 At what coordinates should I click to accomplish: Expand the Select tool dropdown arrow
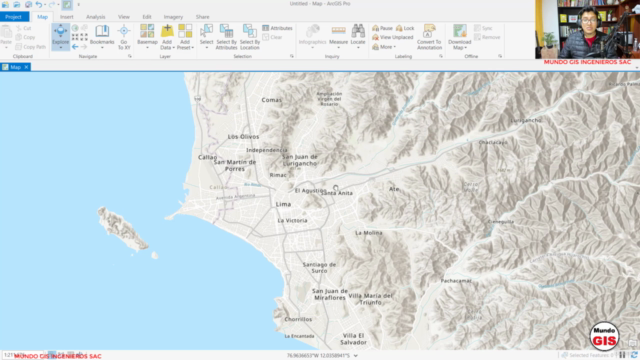pos(207,48)
